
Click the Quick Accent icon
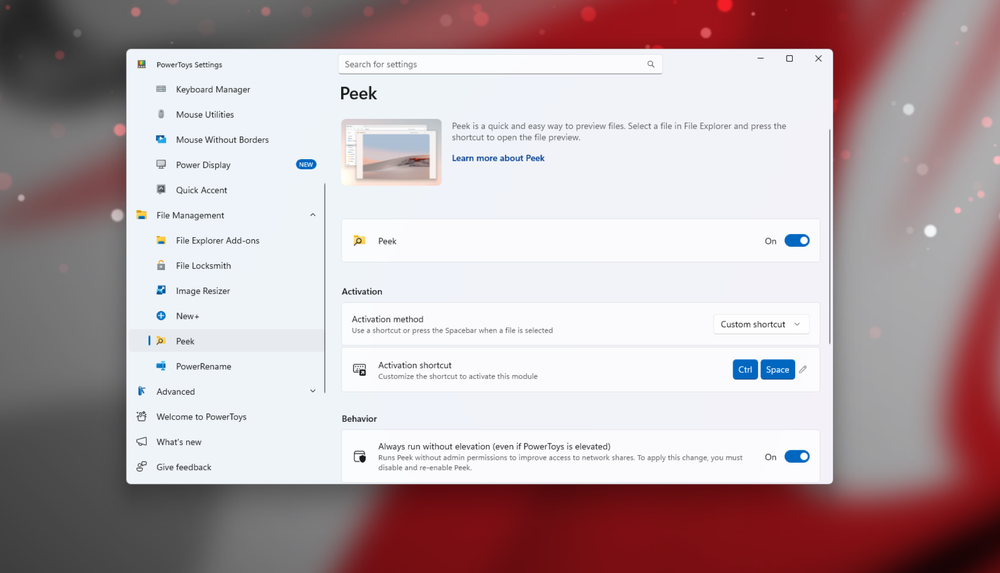pyautogui.click(x=161, y=190)
